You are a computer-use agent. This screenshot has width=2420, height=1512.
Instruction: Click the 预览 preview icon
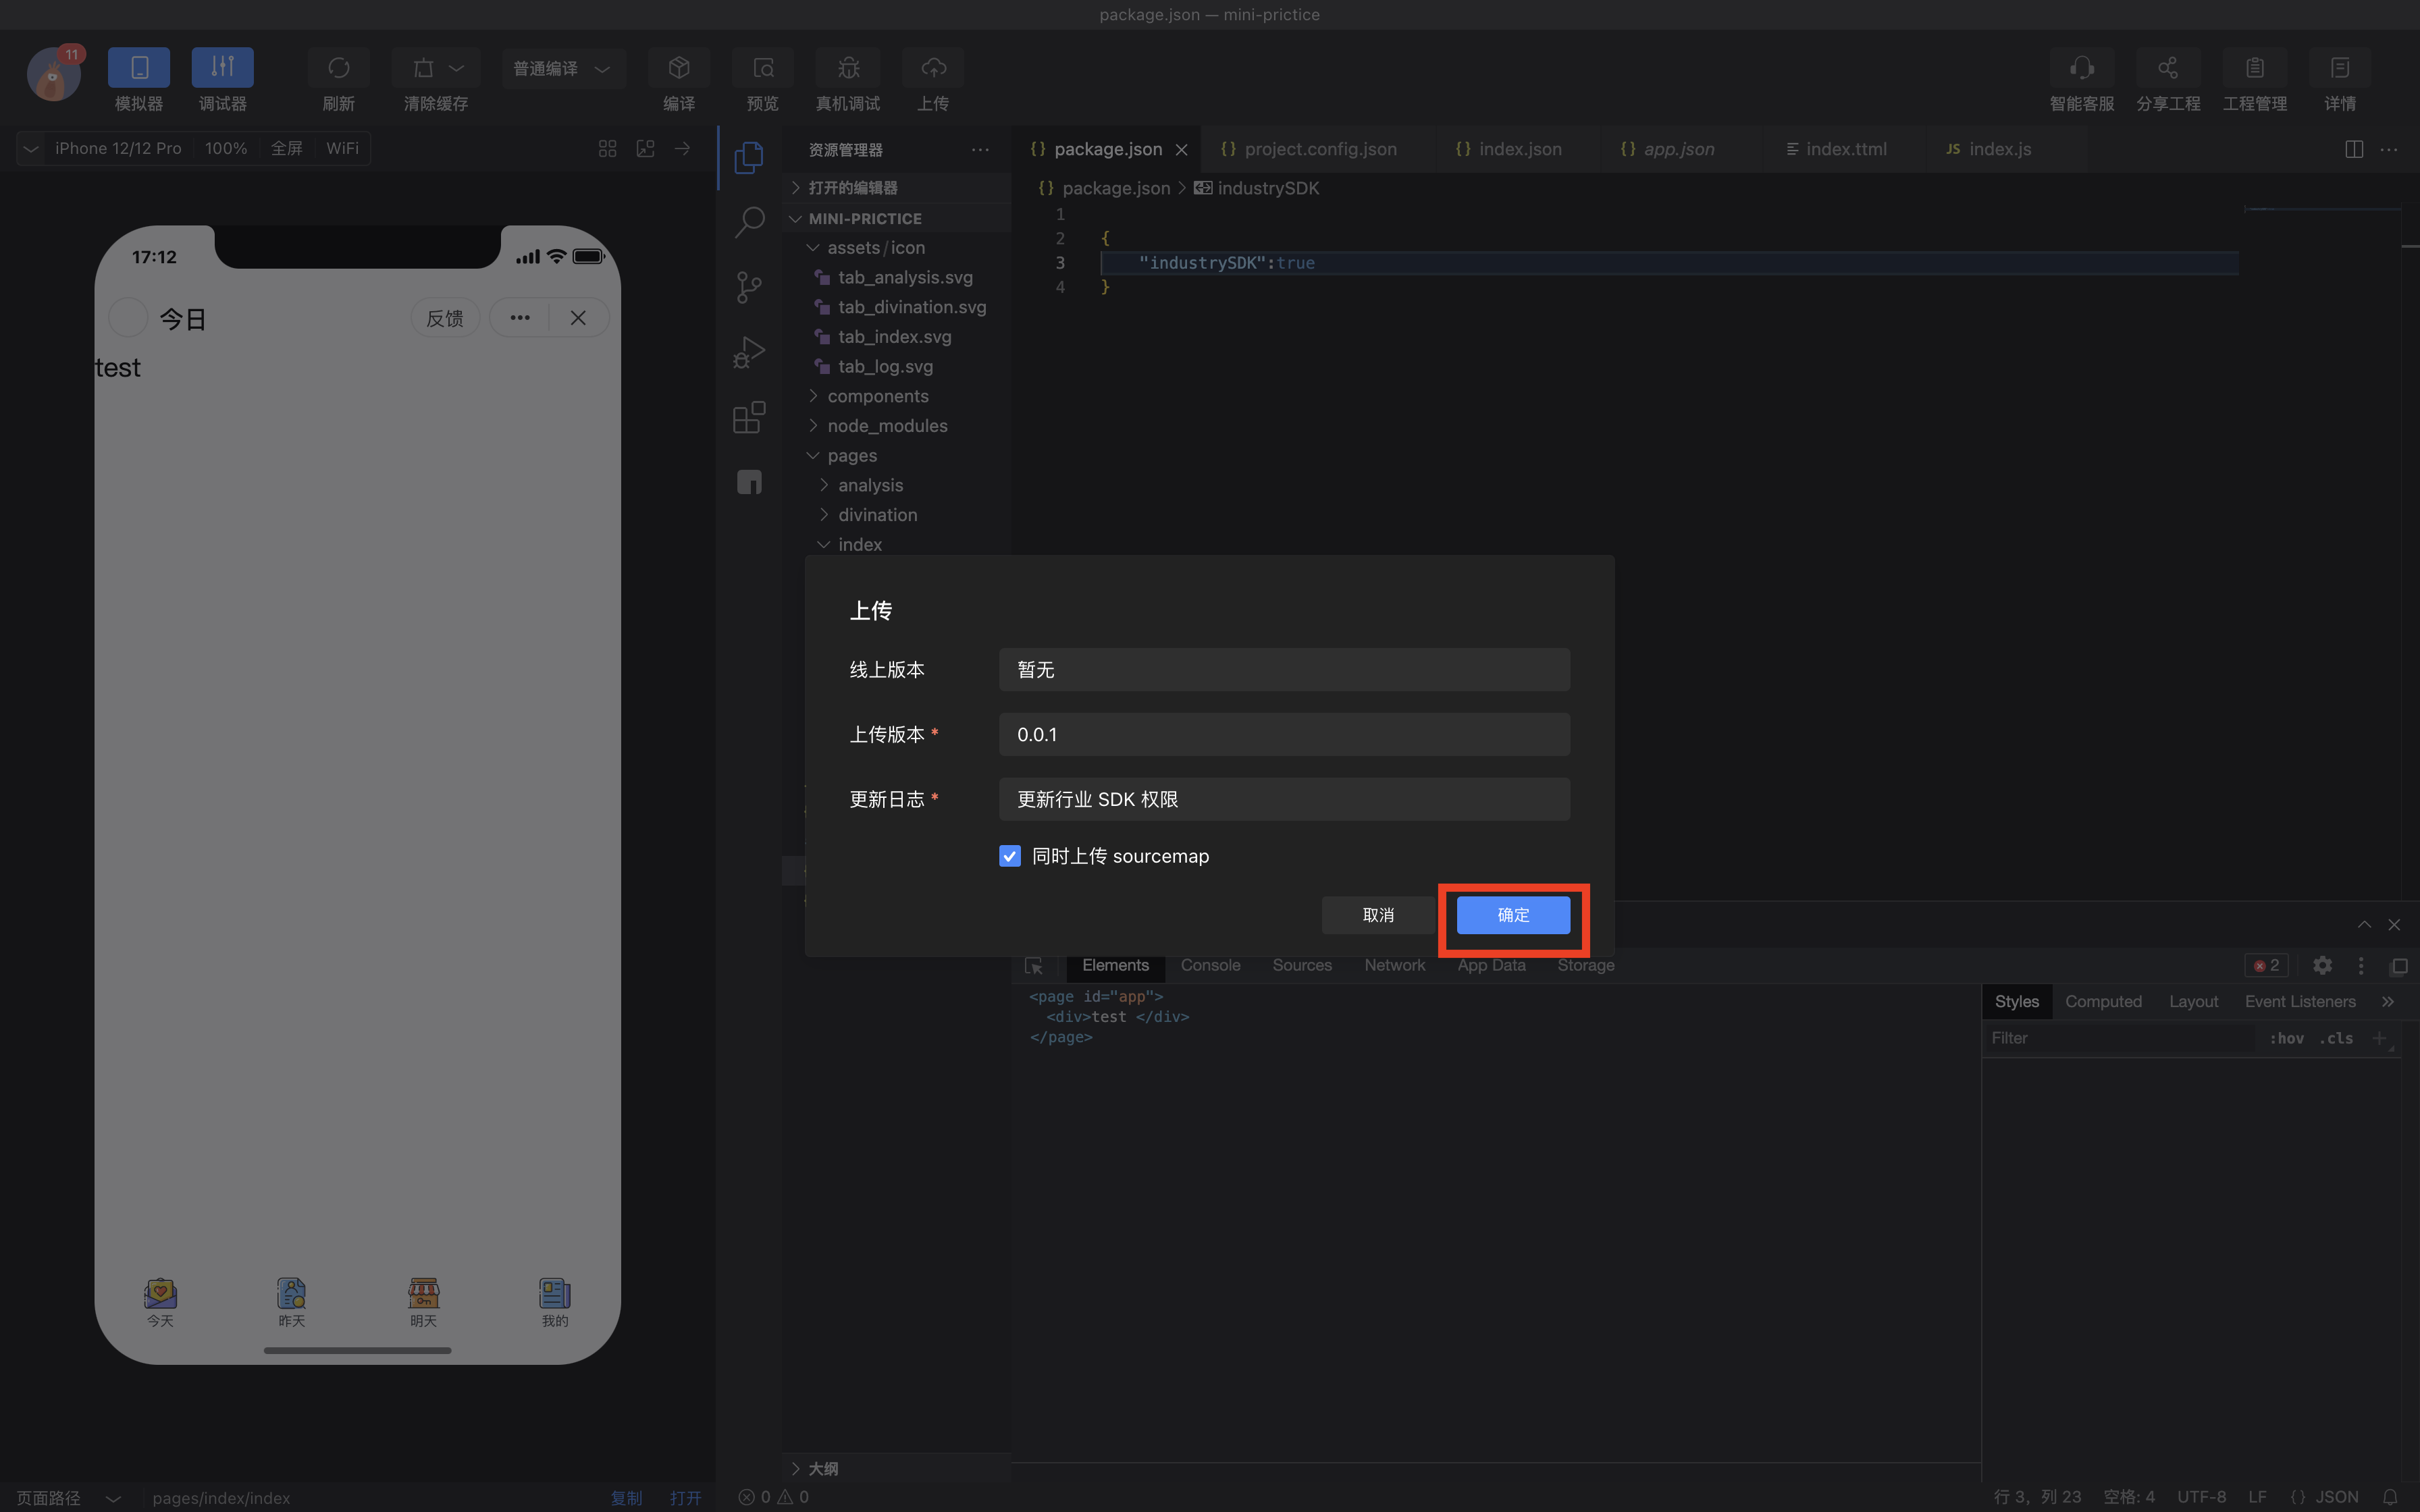click(763, 68)
